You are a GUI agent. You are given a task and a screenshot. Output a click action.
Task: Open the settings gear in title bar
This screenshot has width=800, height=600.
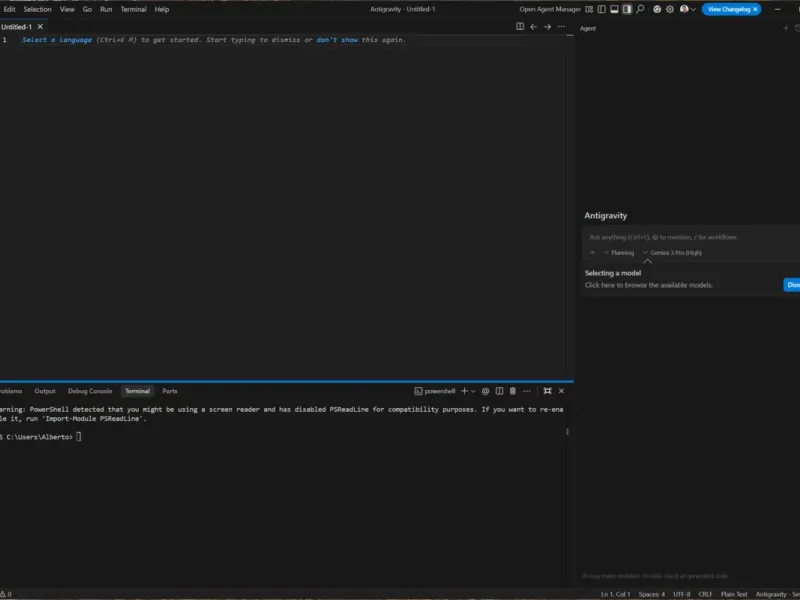(x=670, y=9)
